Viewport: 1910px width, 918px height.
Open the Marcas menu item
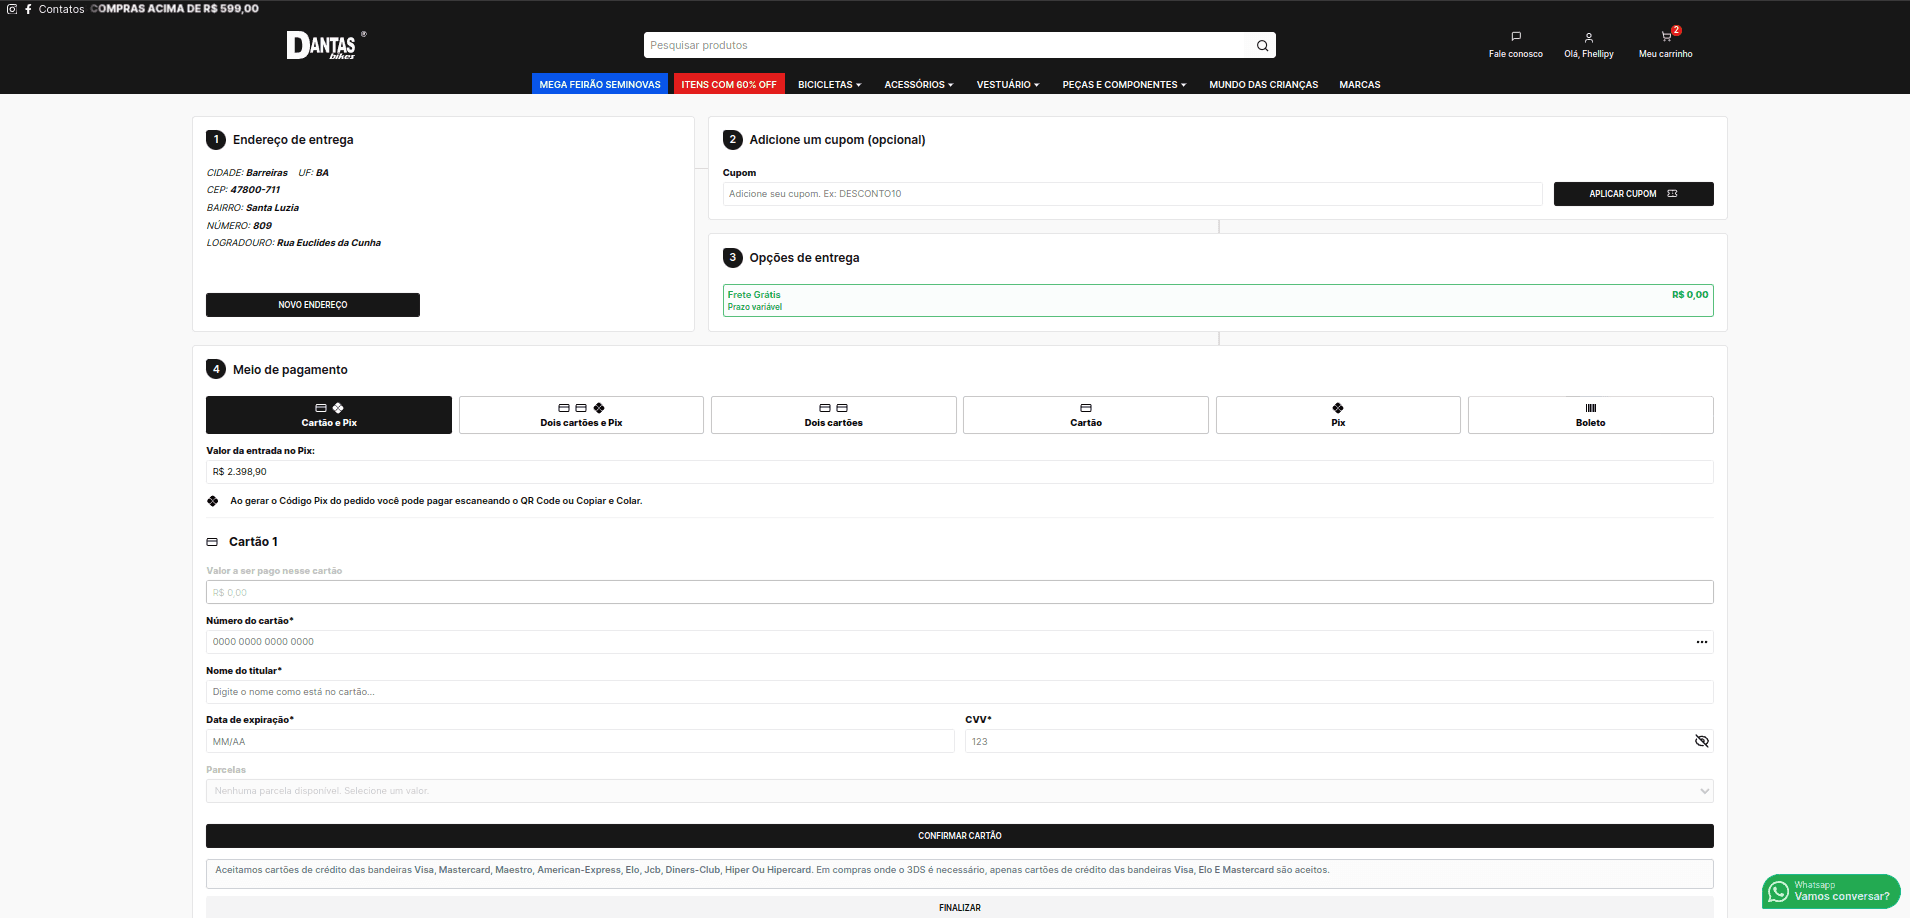coord(1359,85)
